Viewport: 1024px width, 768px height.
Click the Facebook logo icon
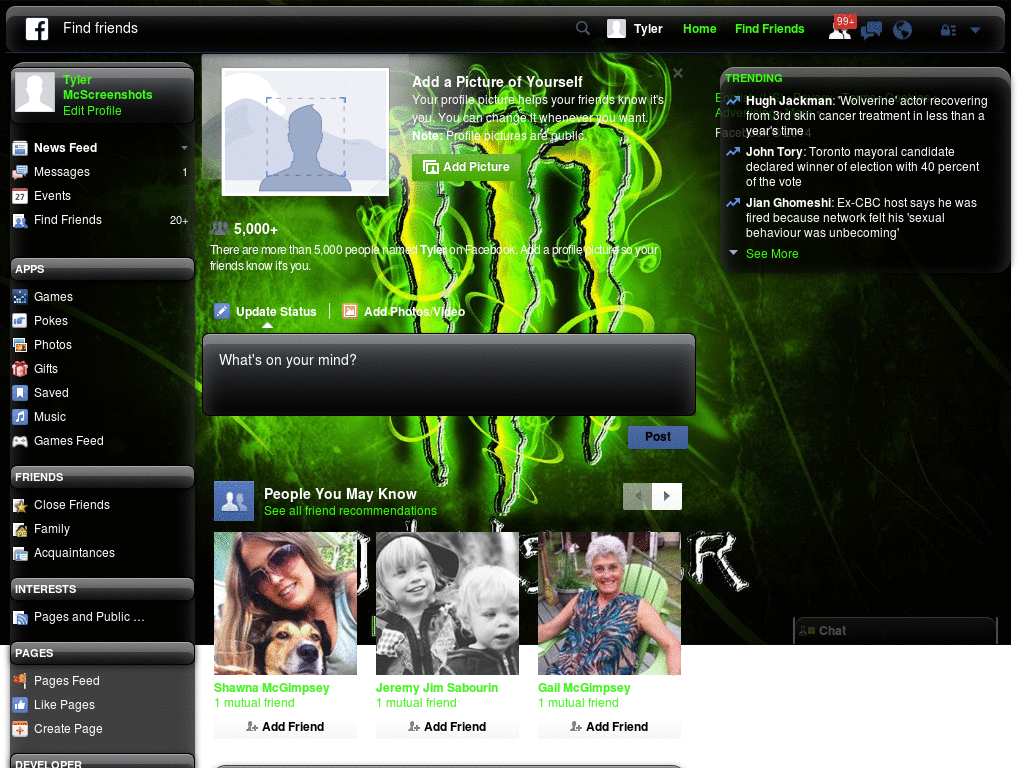coord(37,29)
